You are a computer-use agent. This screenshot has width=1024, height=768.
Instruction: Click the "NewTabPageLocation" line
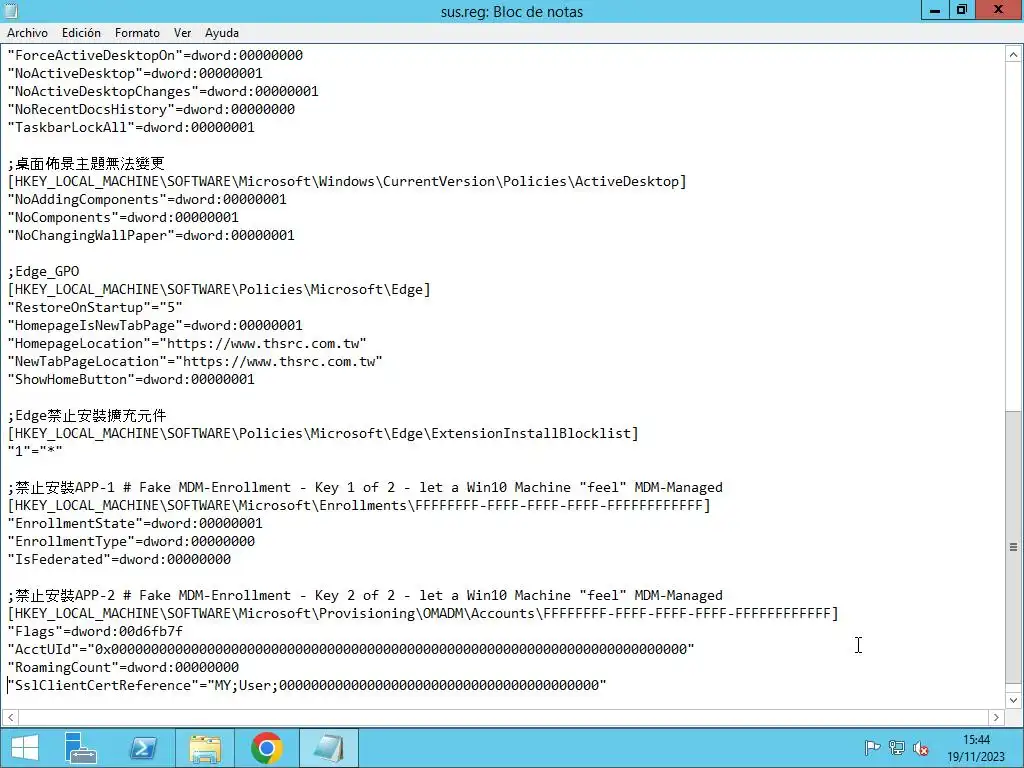[195, 361]
